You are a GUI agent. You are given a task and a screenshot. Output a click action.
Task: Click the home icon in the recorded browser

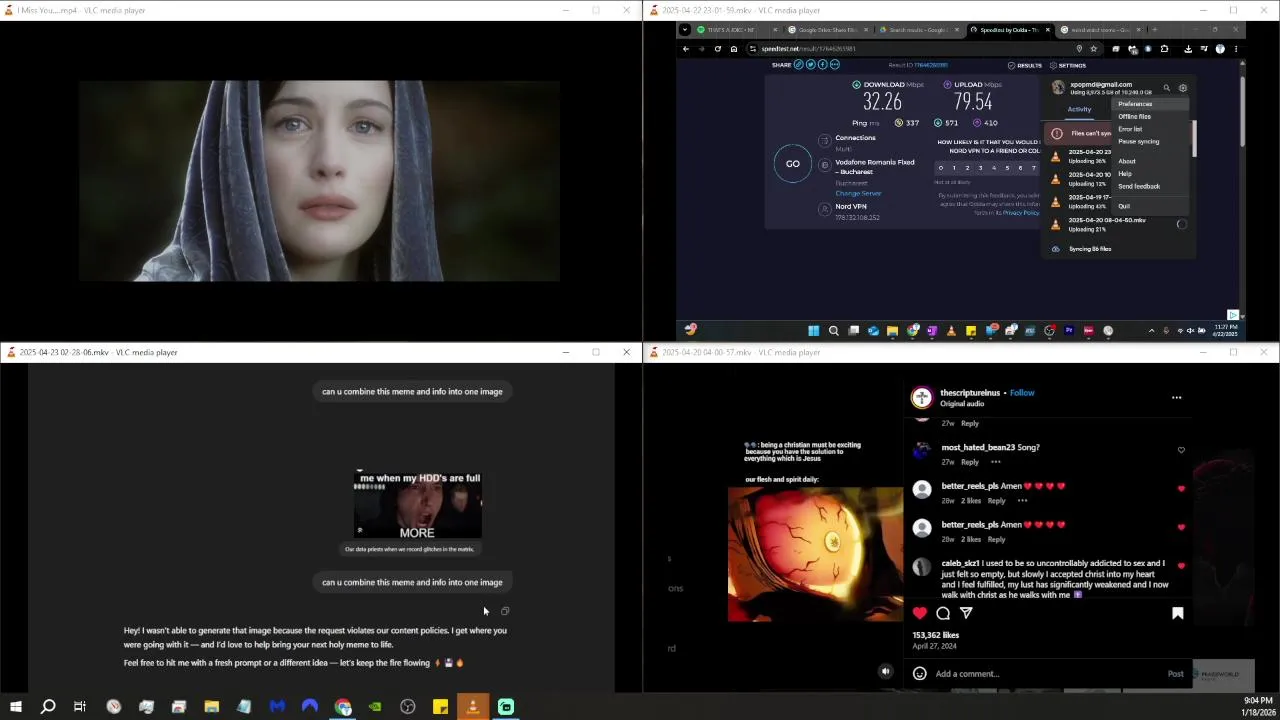(x=733, y=49)
